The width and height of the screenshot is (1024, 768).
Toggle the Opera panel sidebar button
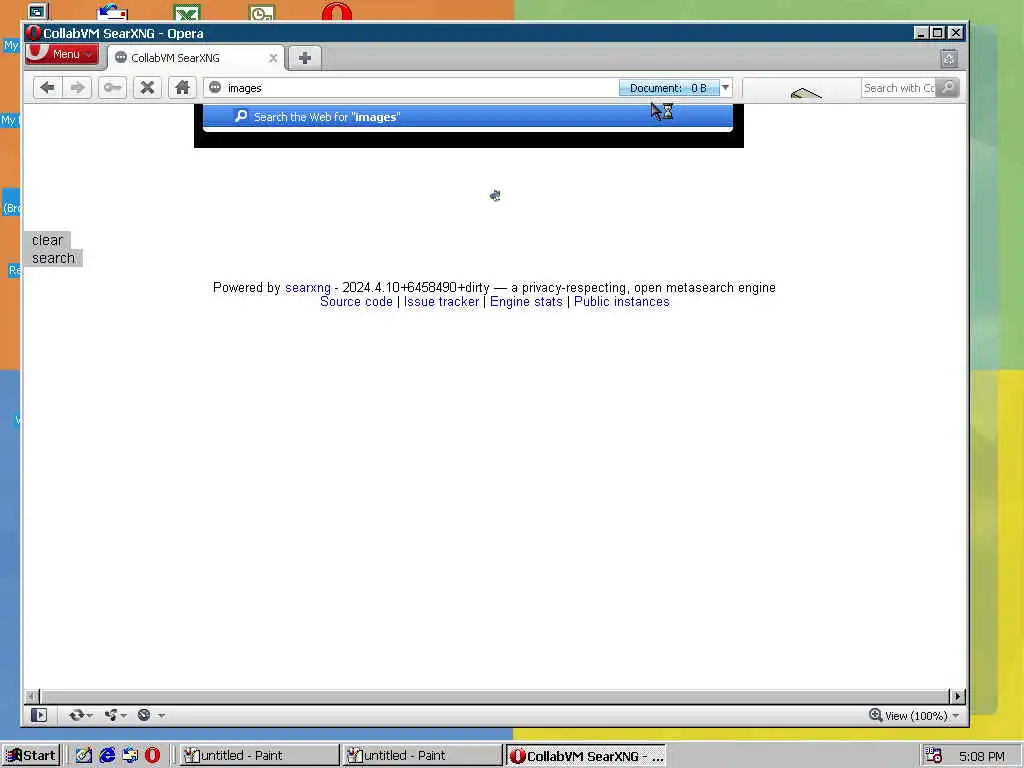coord(39,715)
